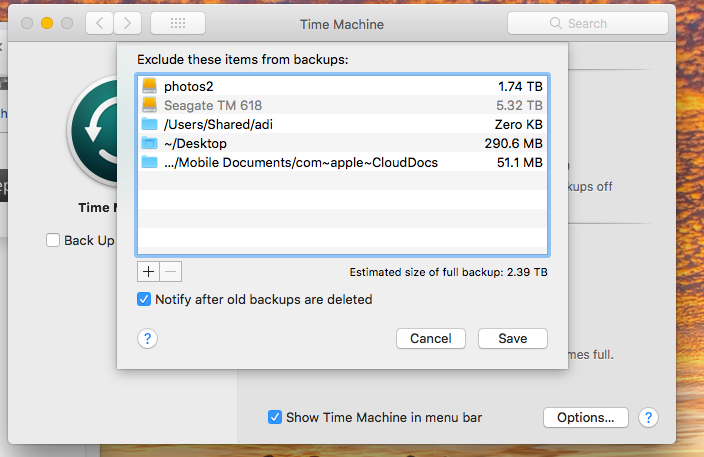704x457 pixels.
Task: Click the /Users/Shared/adi folder icon
Action: pos(150,124)
